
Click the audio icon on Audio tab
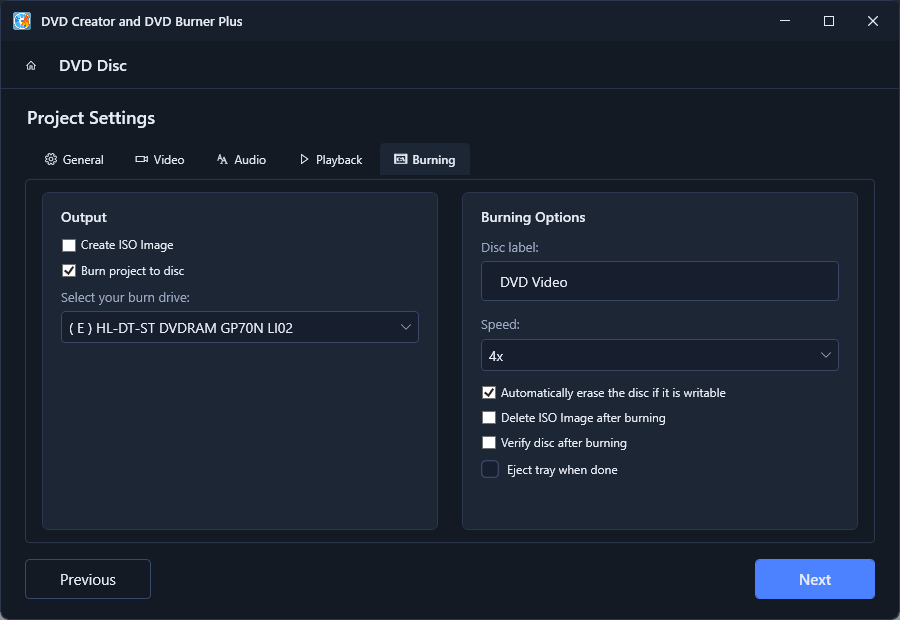click(x=222, y=159)
